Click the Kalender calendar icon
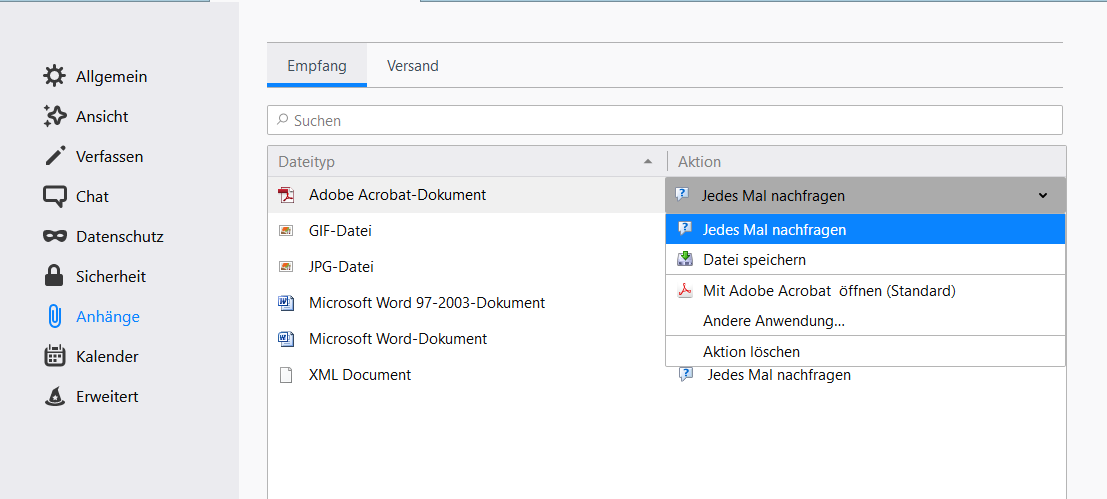This screenshot has height=499, width=1107. pos(54,356)
